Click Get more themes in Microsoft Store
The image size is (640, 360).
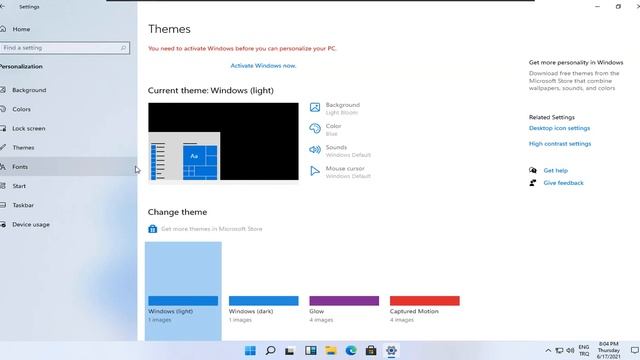211,229
